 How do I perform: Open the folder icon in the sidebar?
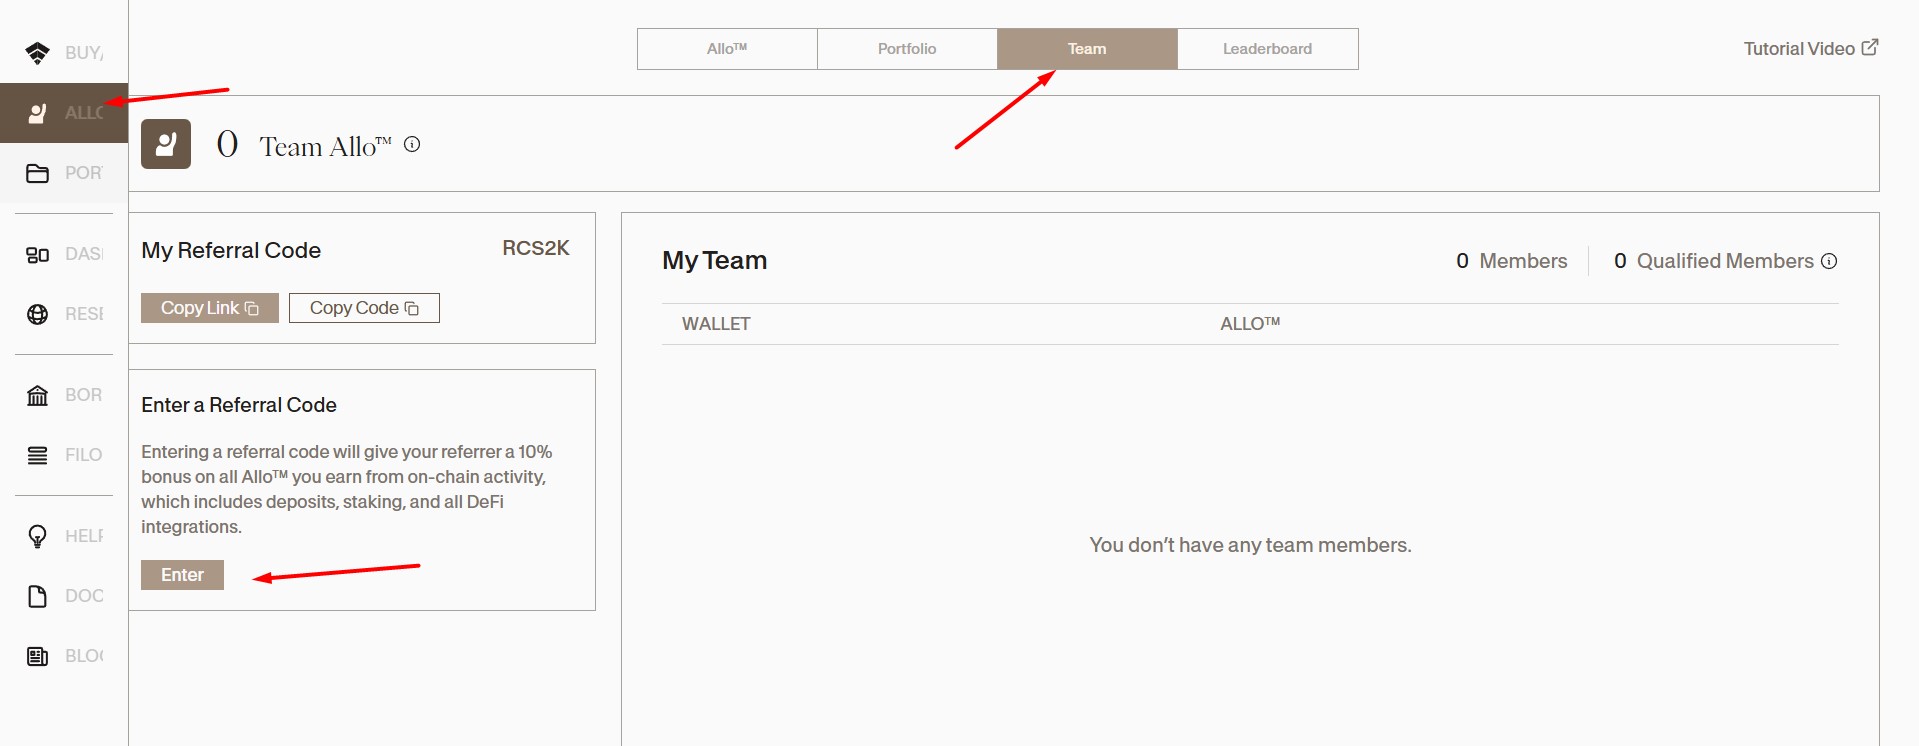pos(38,173)
